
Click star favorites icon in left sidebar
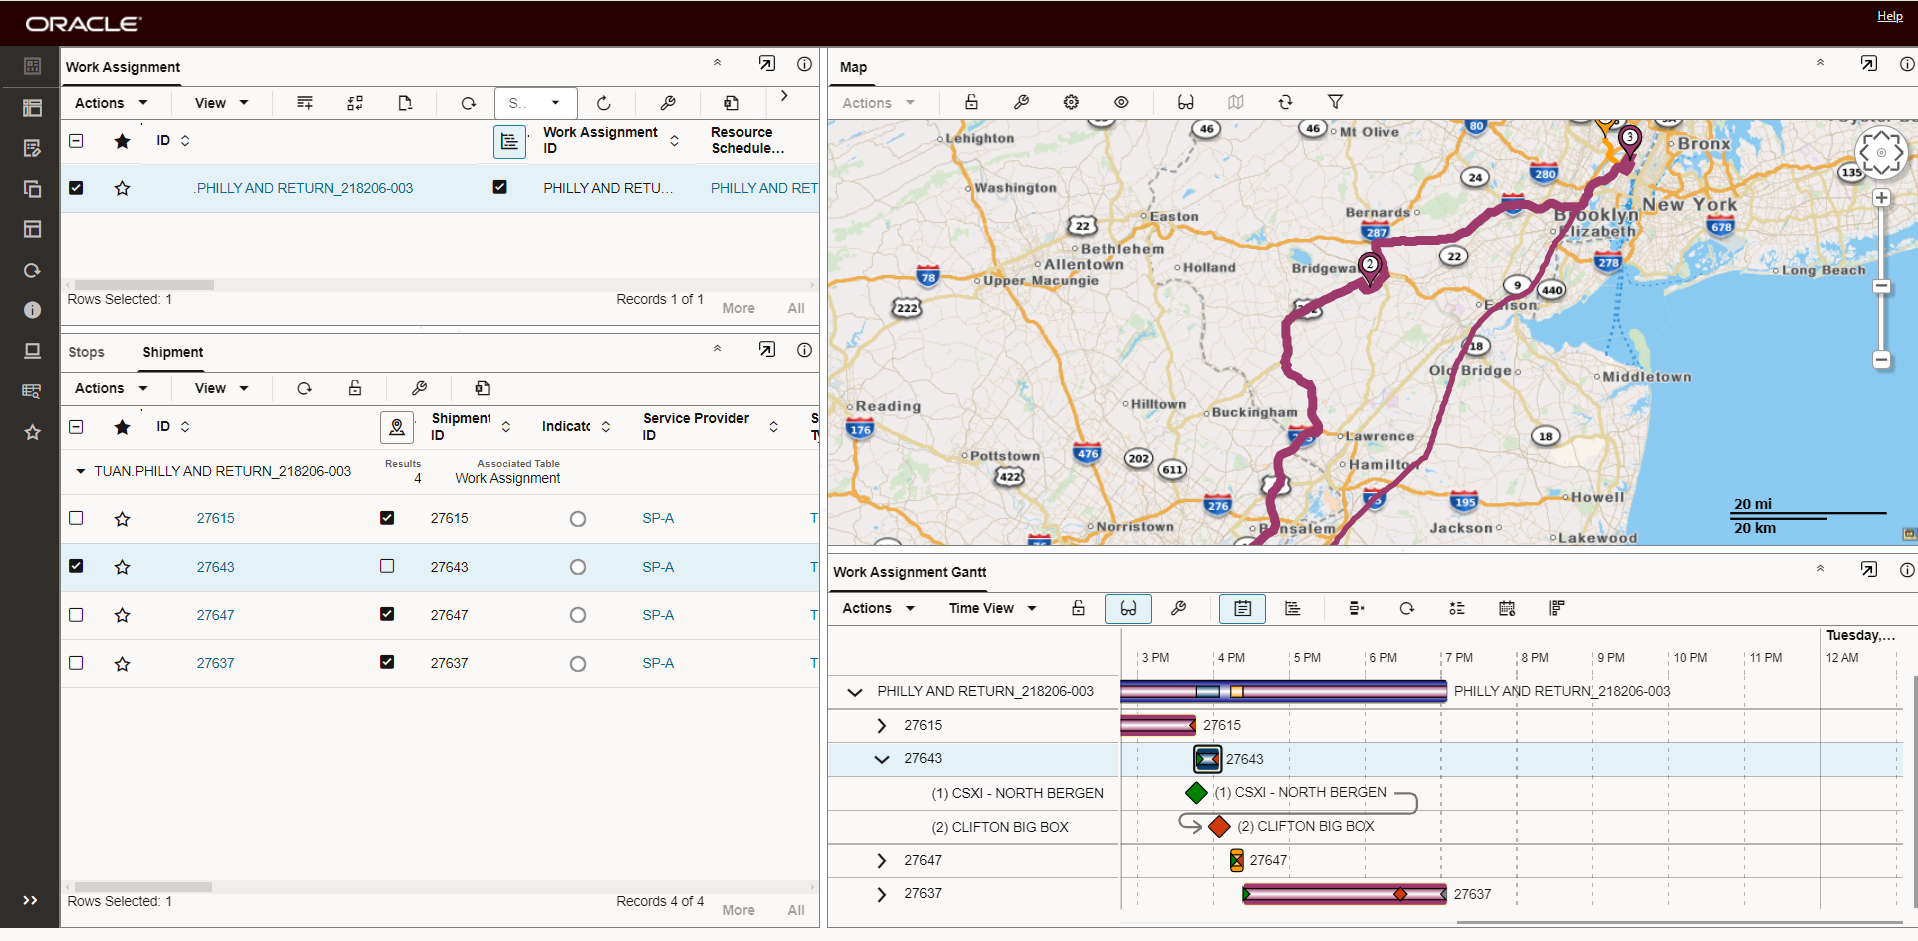pos(32,432)
